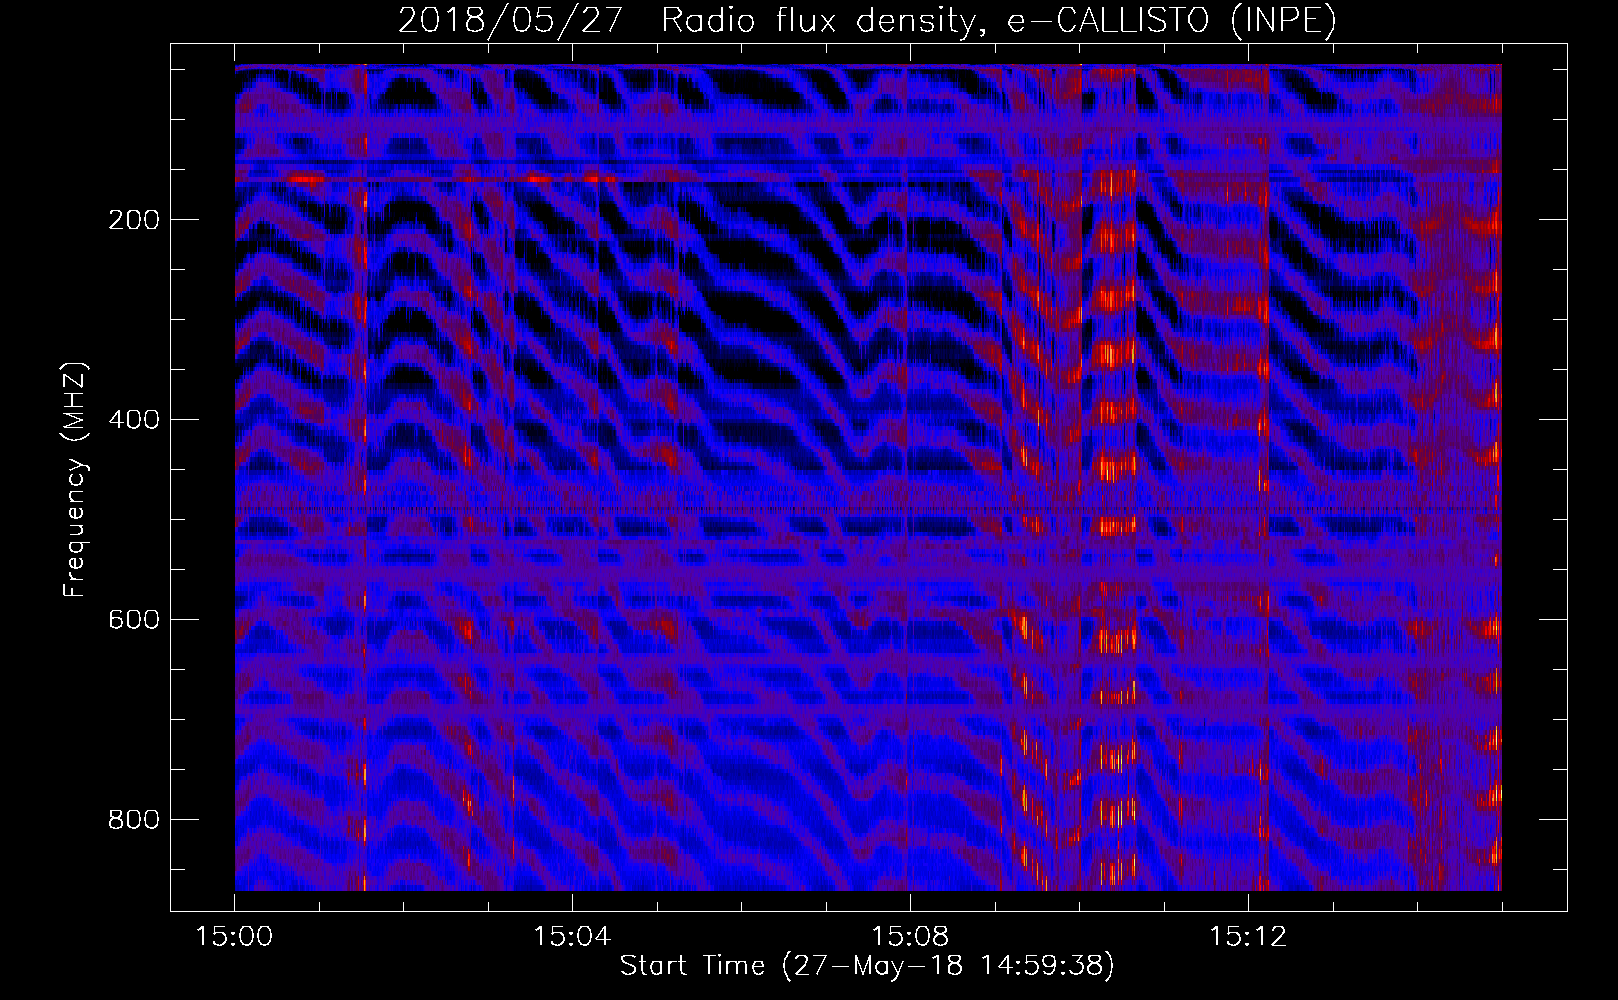Click the 15:04 time tick label
The width and height of the screenshot is (1618, 1000).
pos(572,937)
